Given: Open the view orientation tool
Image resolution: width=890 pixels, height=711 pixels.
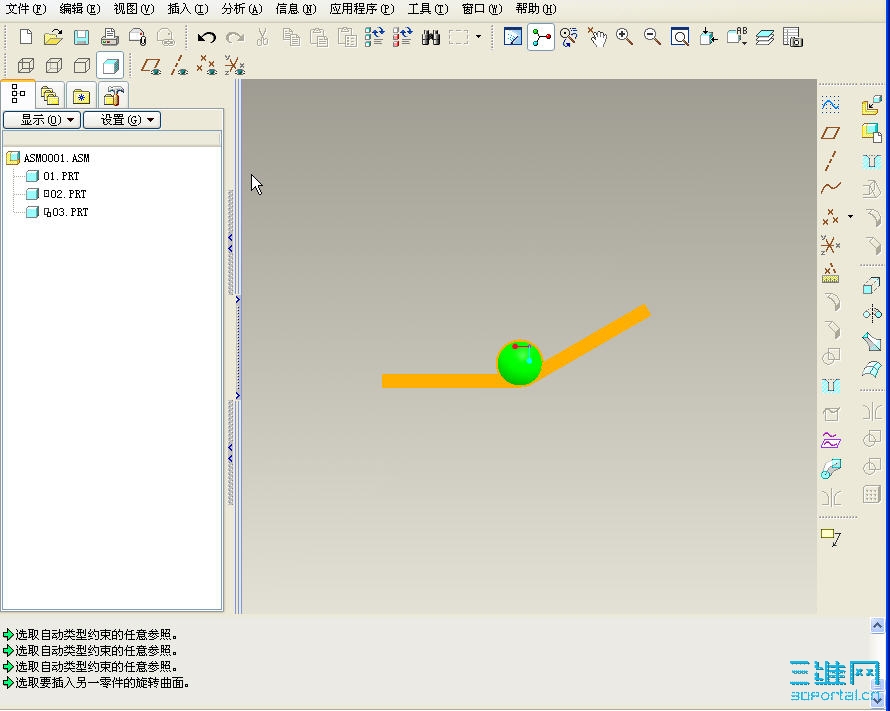Looking at the screenshot, I should 708,37.
